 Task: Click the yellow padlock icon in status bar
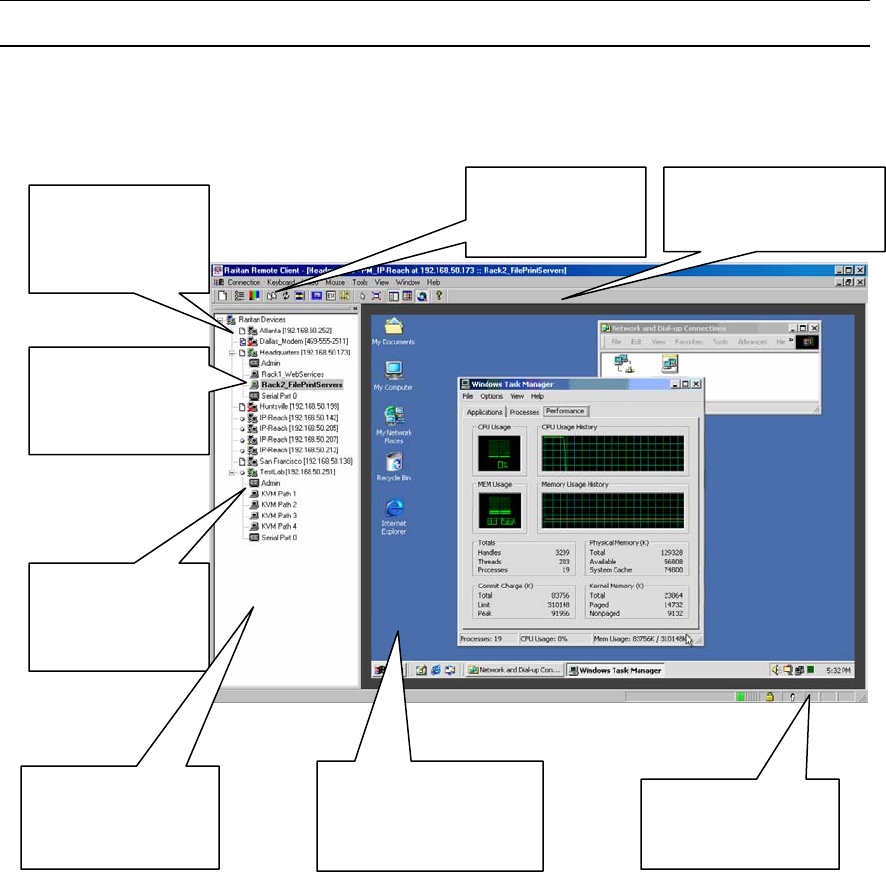click(770, 697)
